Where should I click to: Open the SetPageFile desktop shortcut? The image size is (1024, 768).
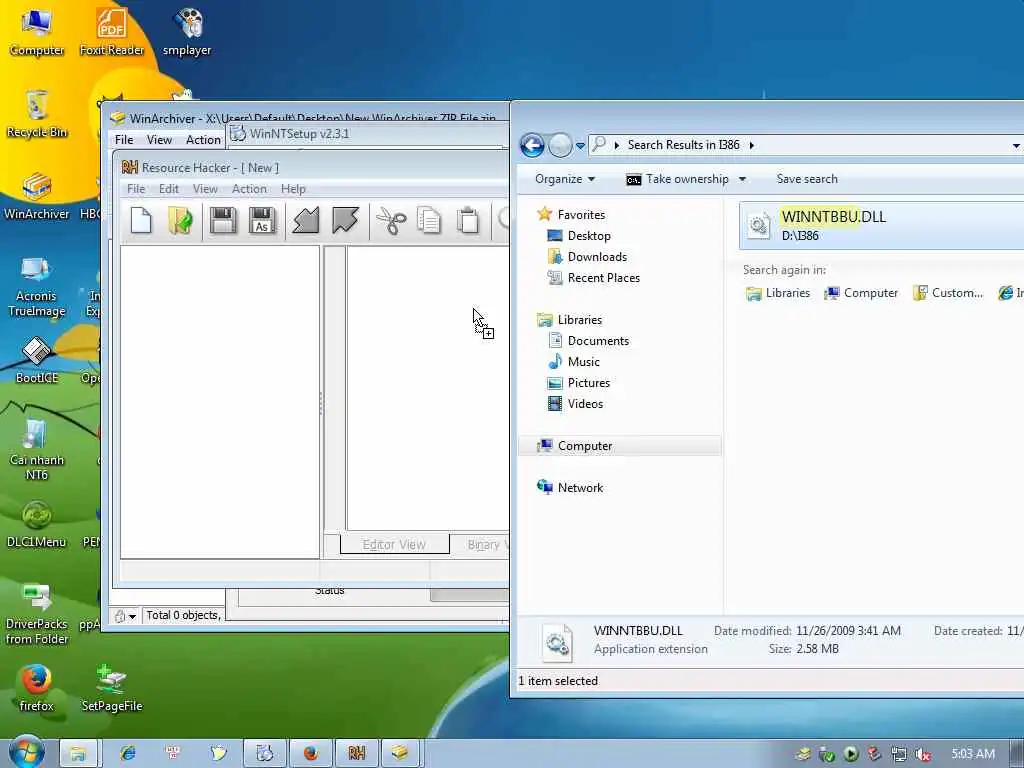[x=112, y=688]
